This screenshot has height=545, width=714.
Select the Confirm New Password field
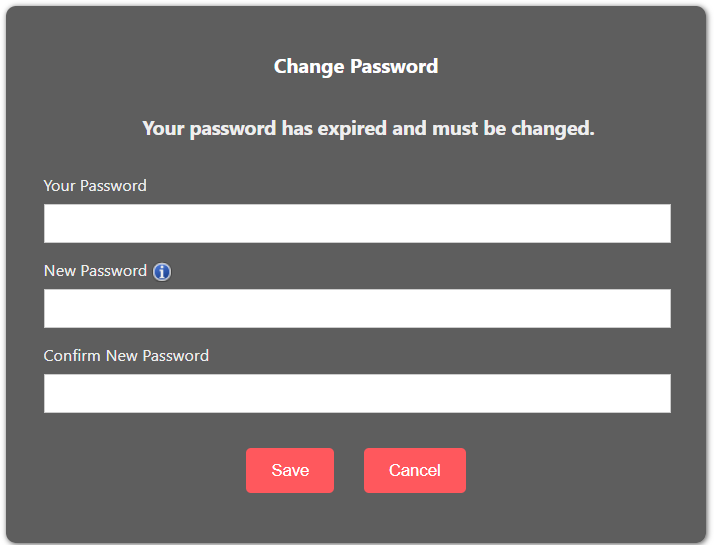pyautogui.click(x=357, y=393)
